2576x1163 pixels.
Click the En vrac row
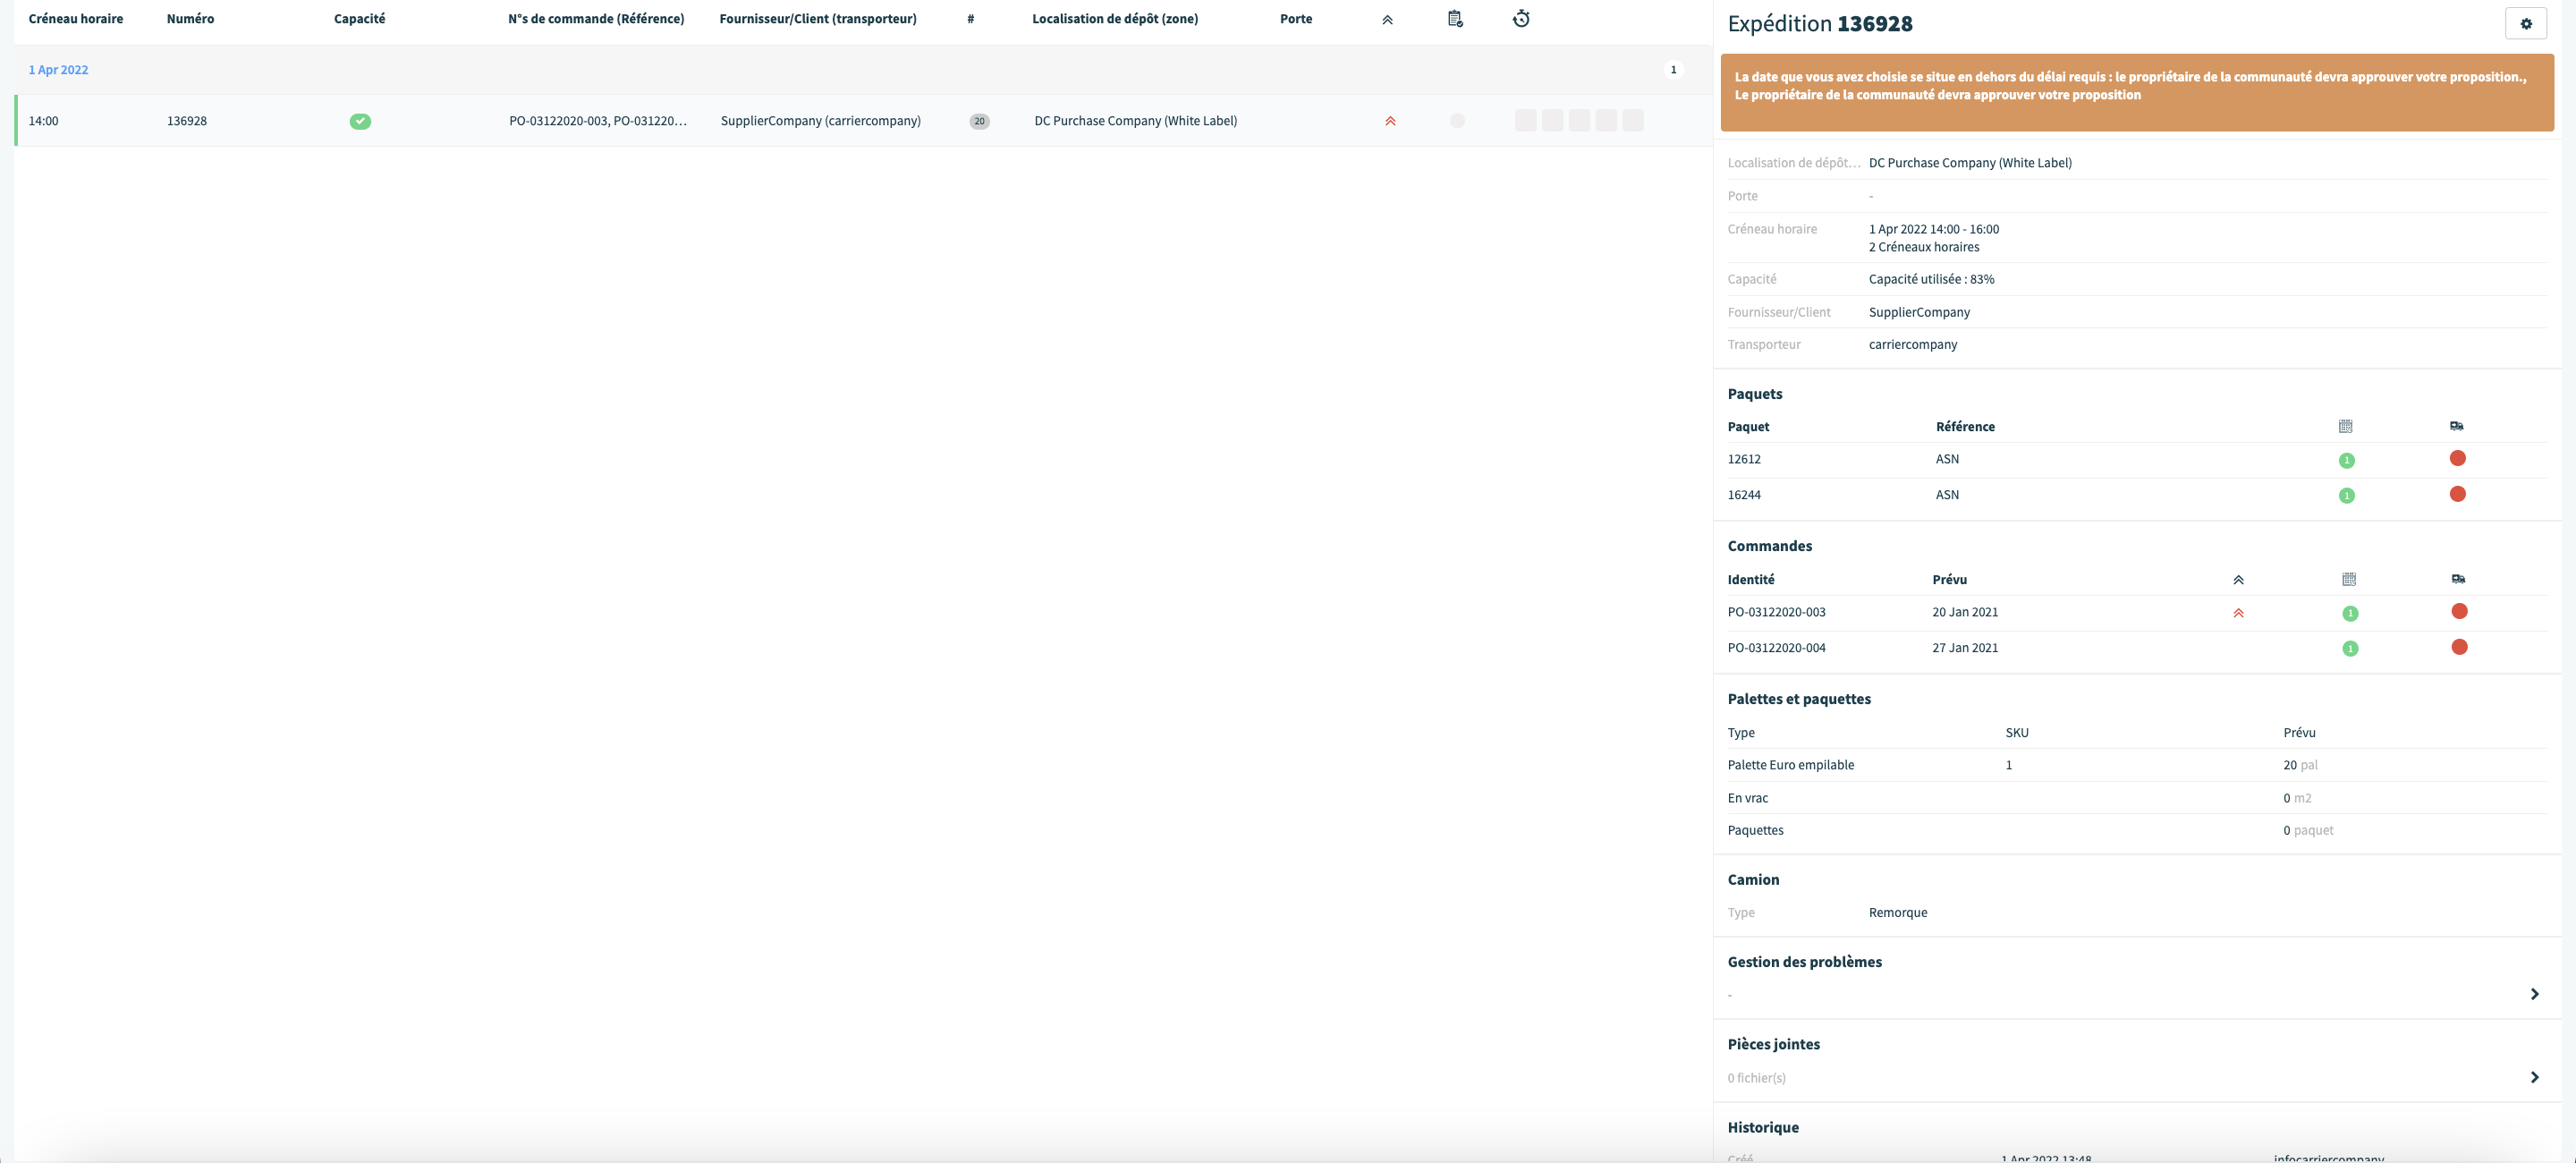[x=2137, y=798]
